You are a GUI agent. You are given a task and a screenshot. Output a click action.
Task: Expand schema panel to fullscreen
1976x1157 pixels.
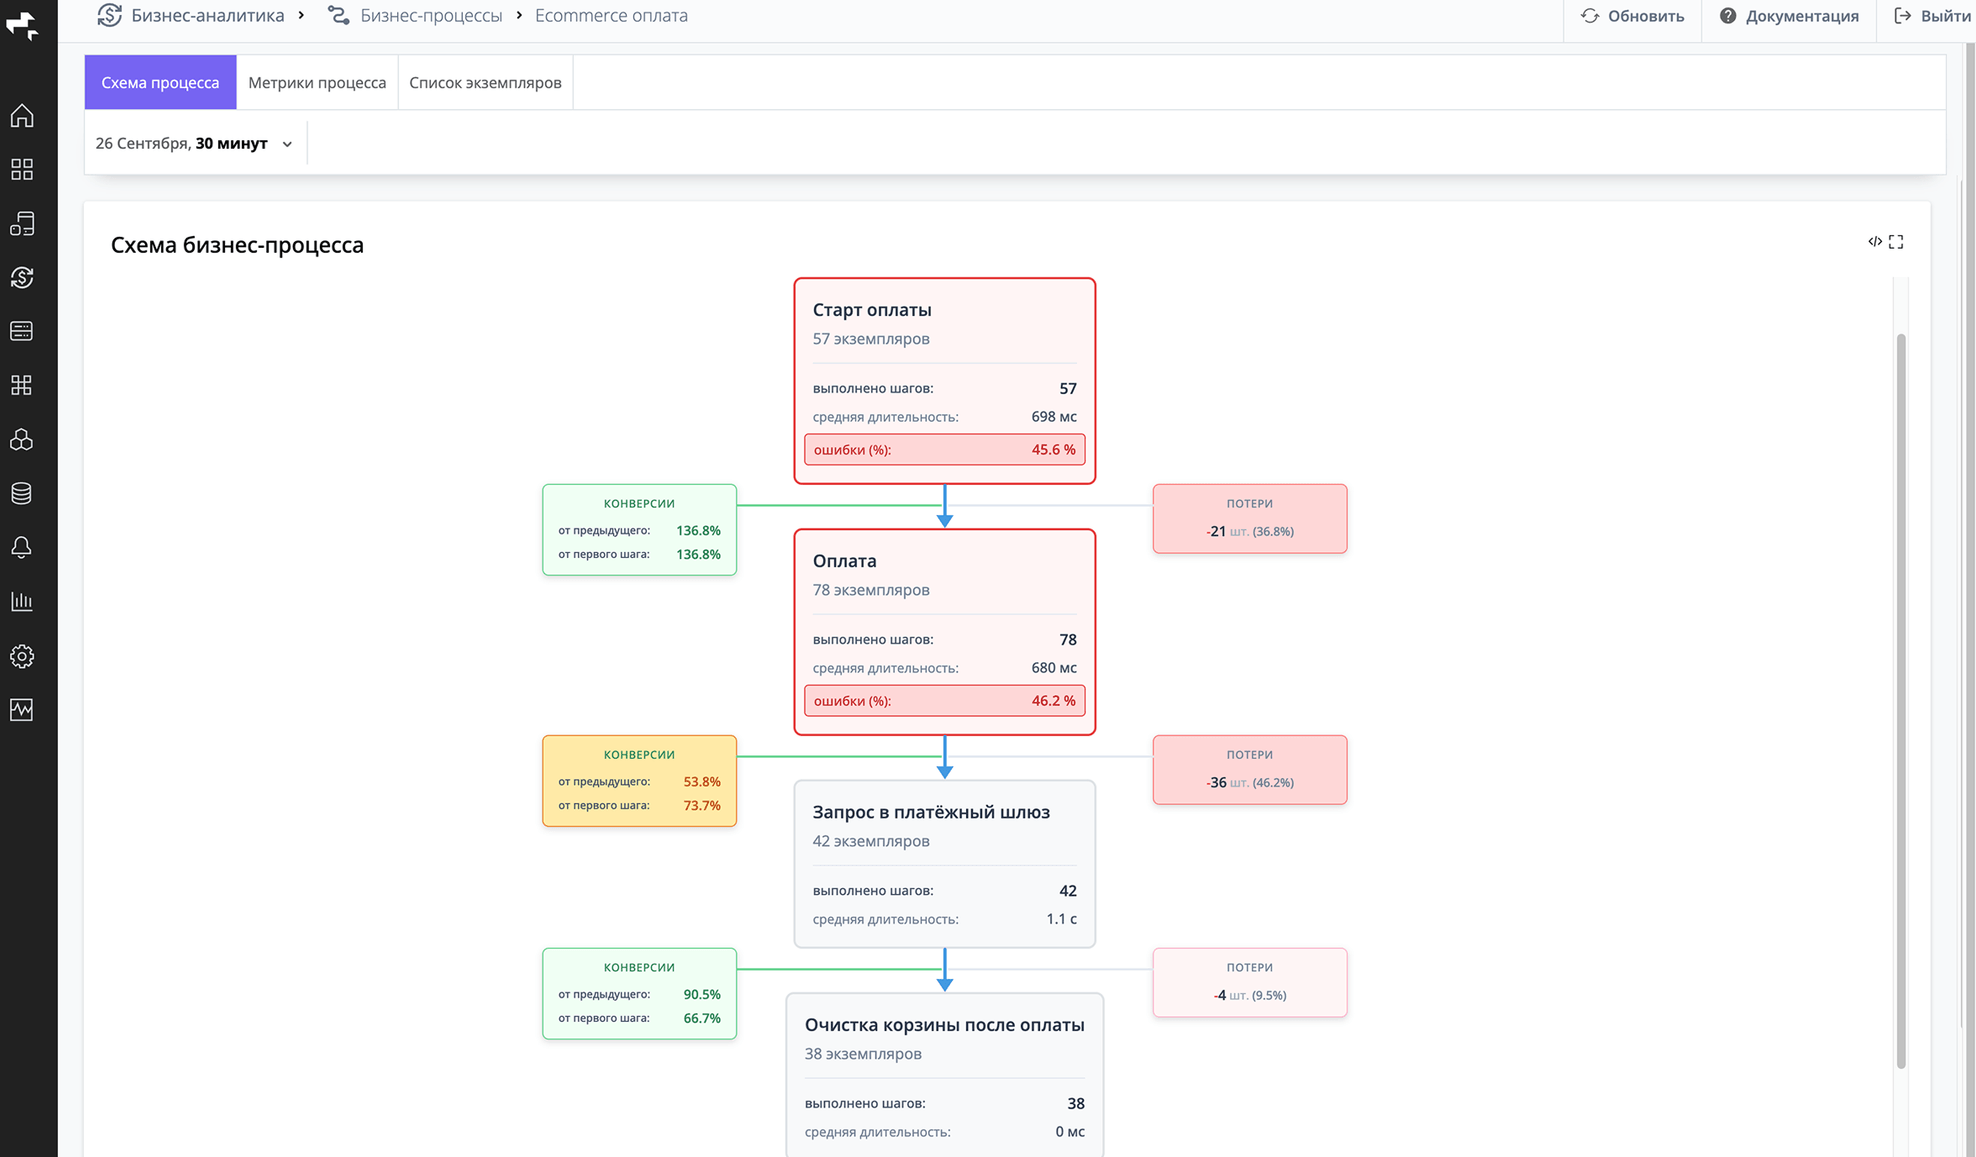click(x=1896, y=242)
